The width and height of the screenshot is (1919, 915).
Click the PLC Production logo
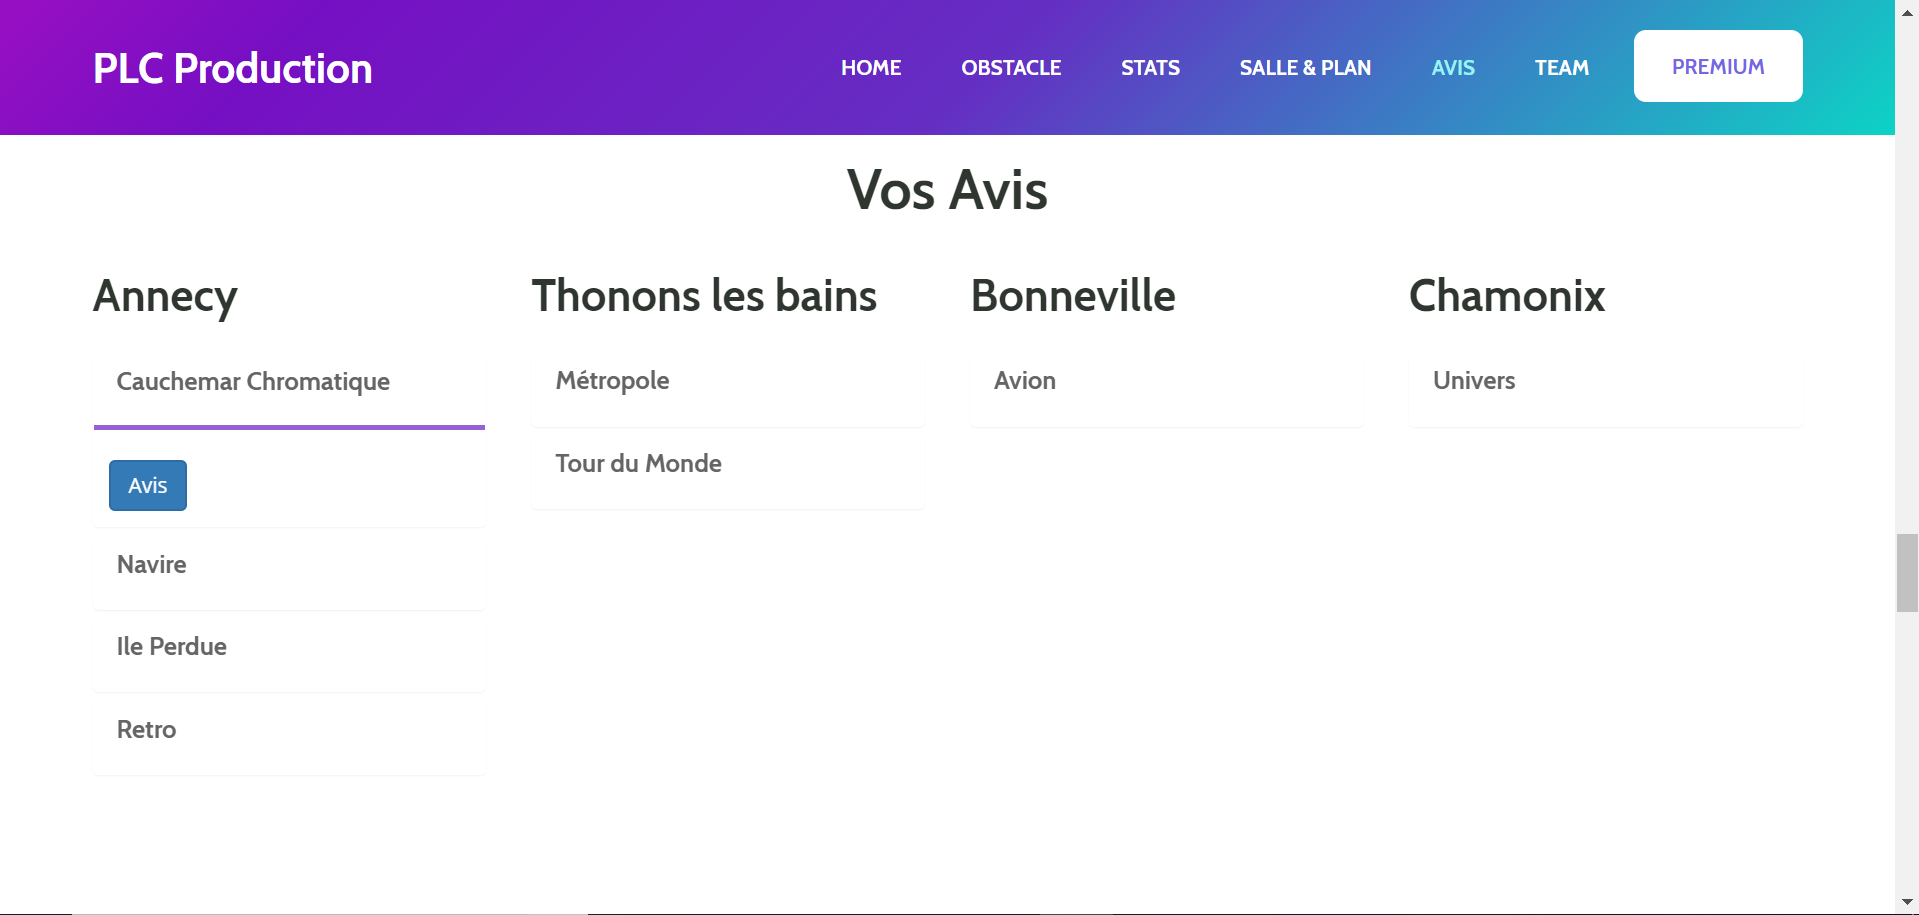point(232,68)
